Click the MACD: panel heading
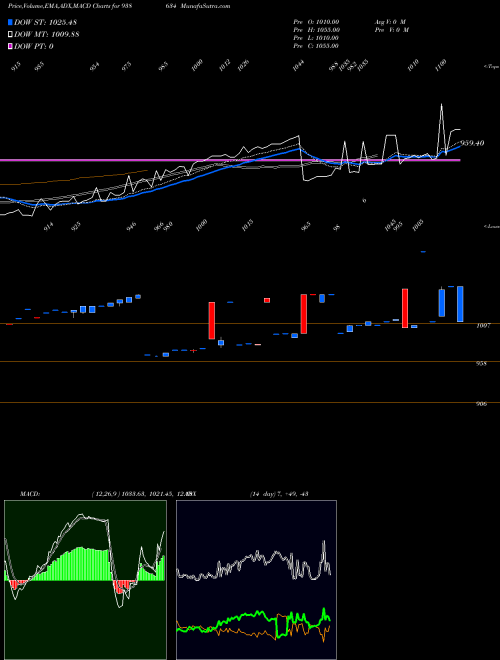The width and height of the screenshot is (500, 660). coord(30,494)
